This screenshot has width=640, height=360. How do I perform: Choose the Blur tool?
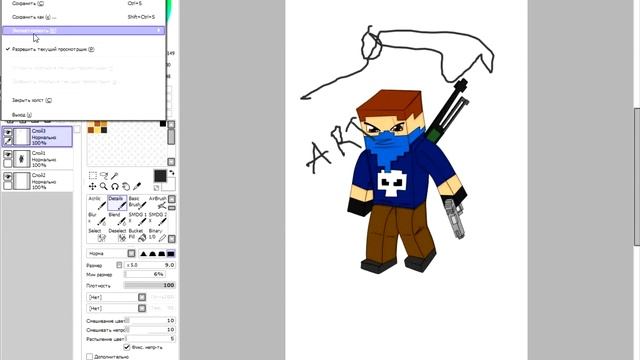(x=97, y=219)
